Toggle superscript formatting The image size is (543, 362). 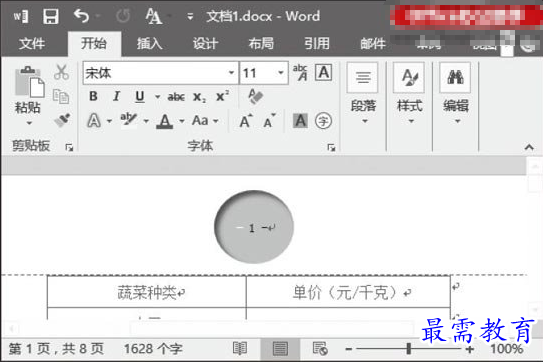tap(222, 96)
